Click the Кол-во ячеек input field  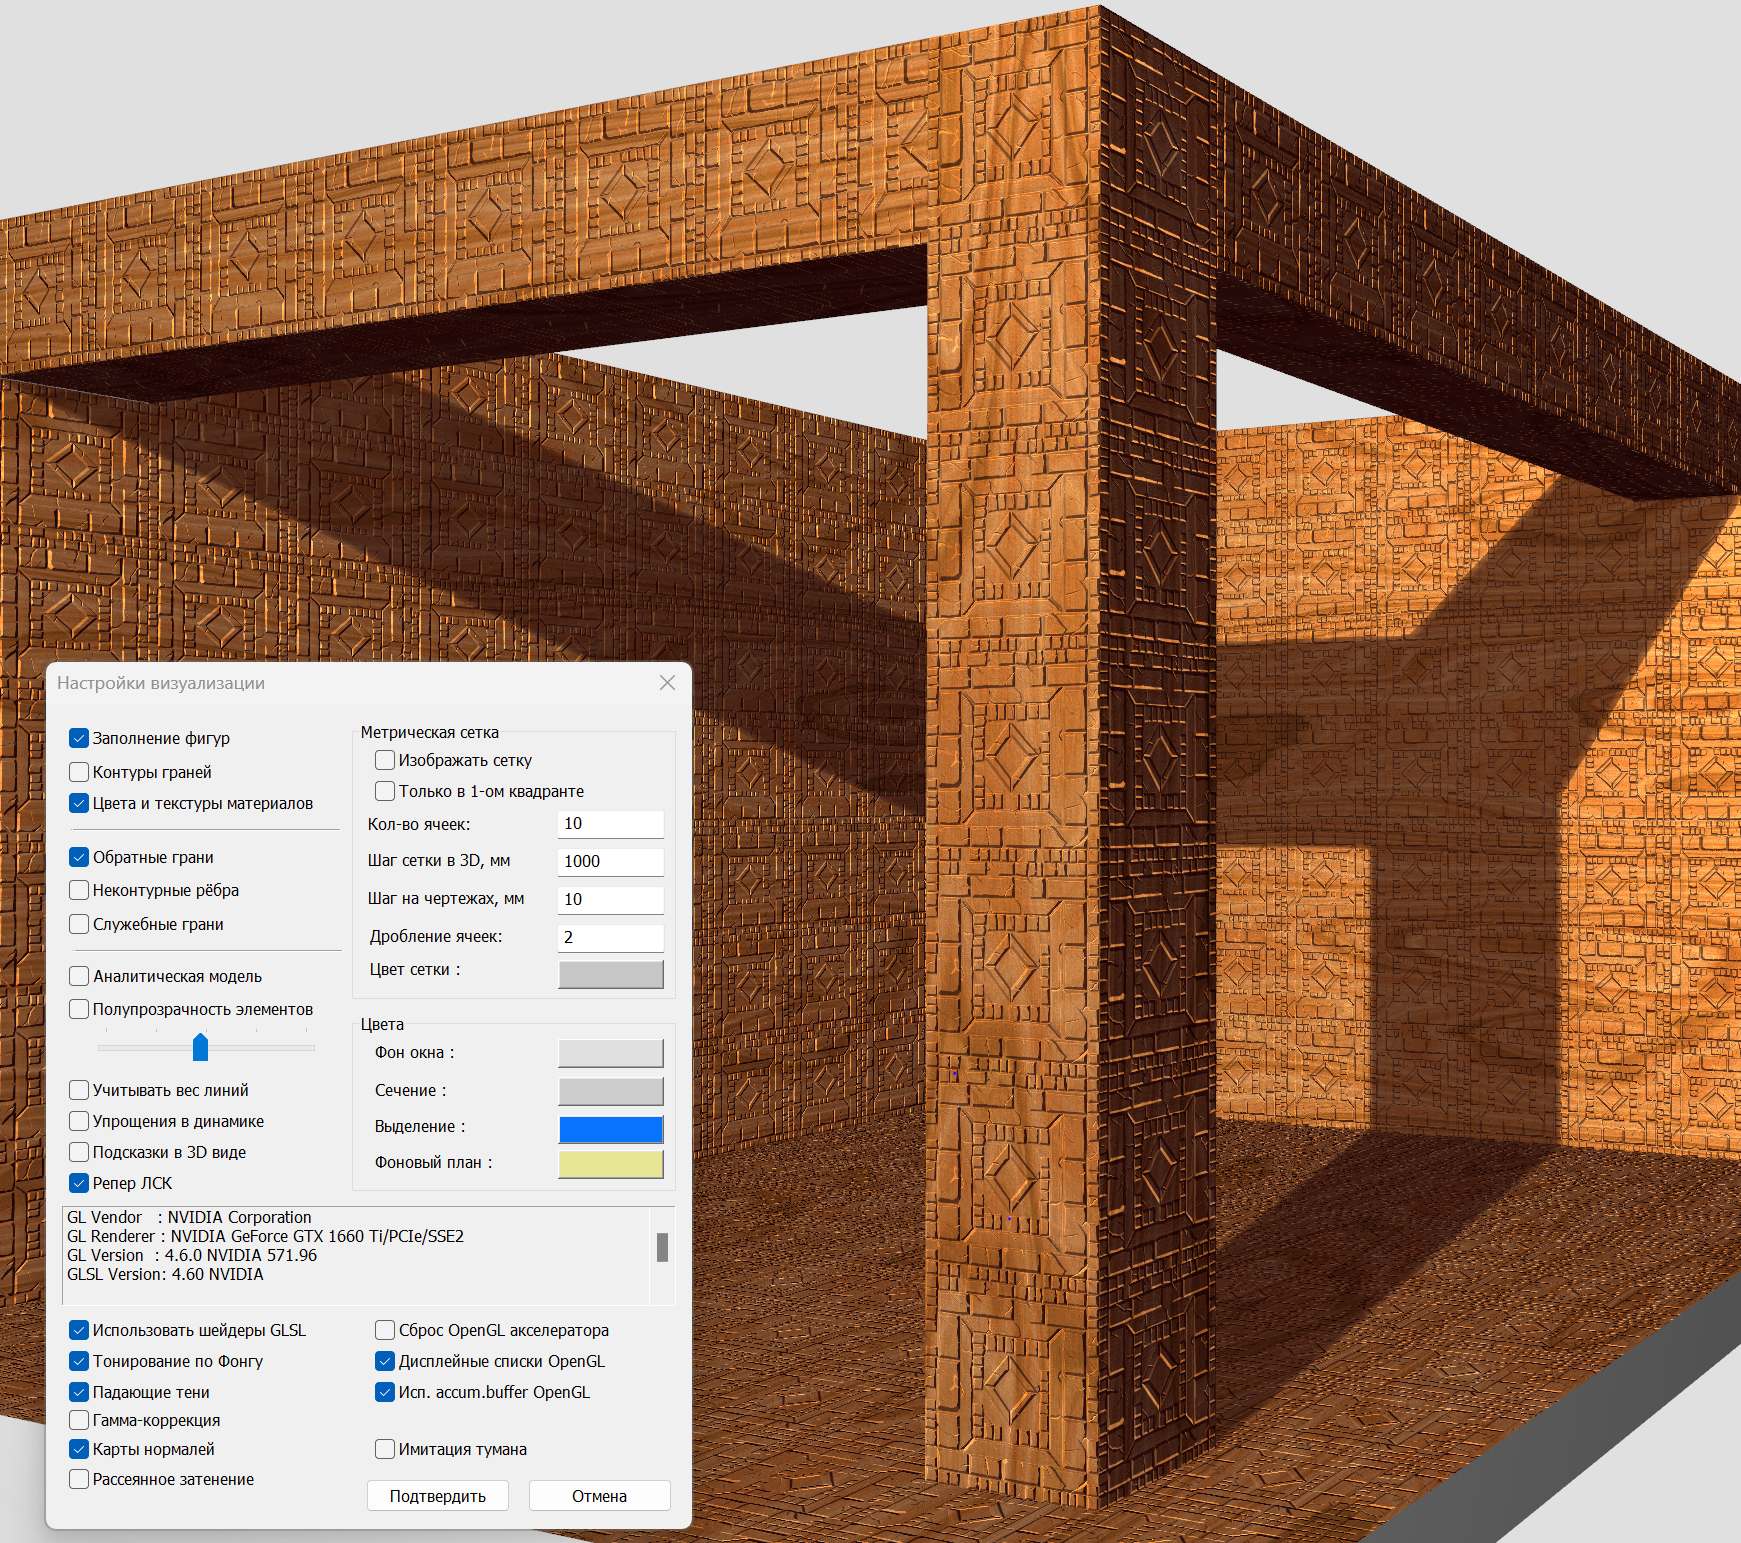coord(610,824)
